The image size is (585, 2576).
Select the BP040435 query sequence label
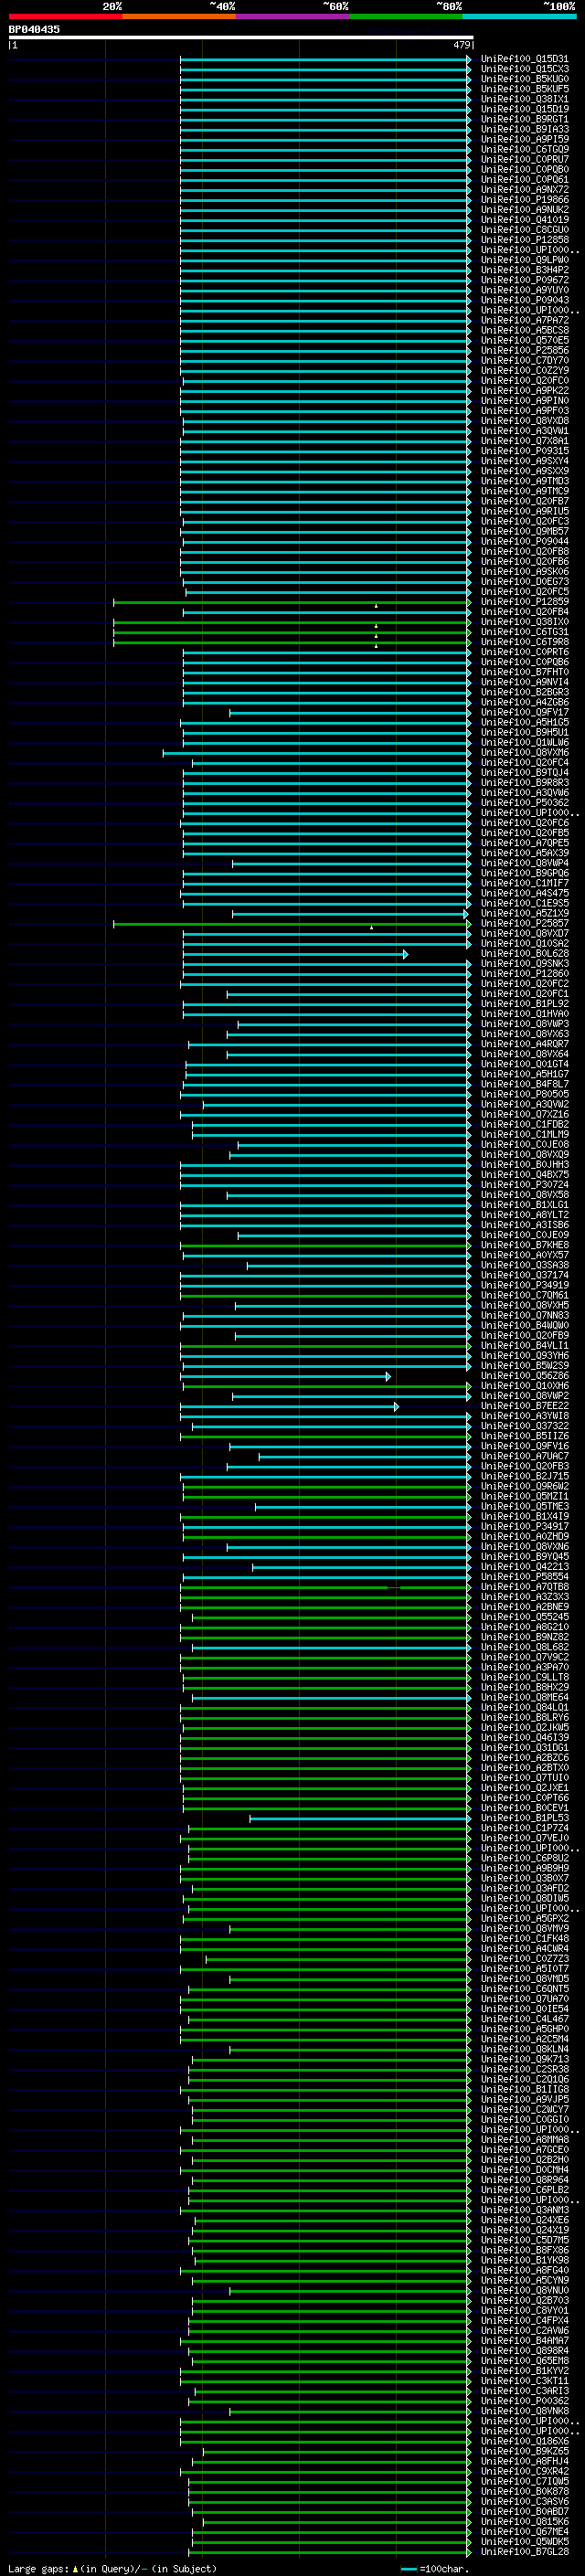[x=34, y=30]
